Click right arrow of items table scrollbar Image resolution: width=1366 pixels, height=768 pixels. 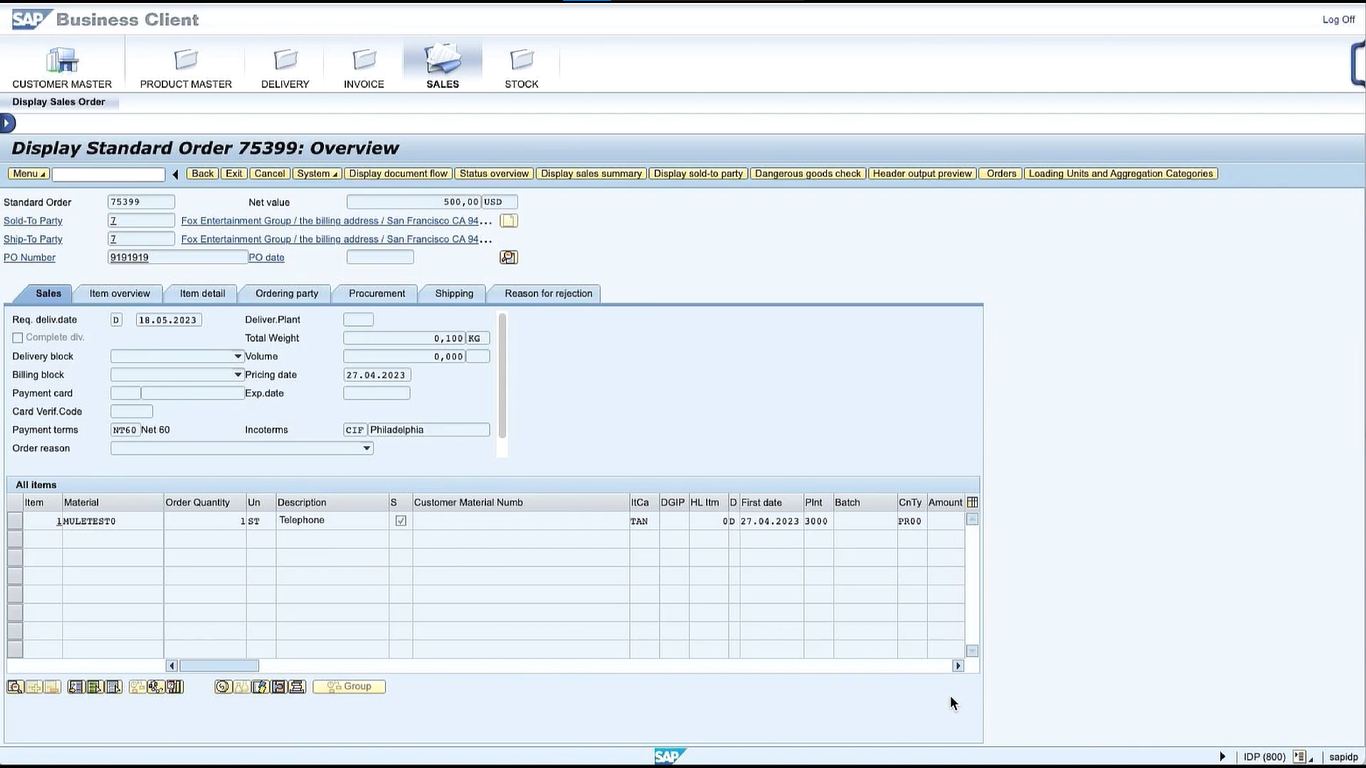pos(958,666)
